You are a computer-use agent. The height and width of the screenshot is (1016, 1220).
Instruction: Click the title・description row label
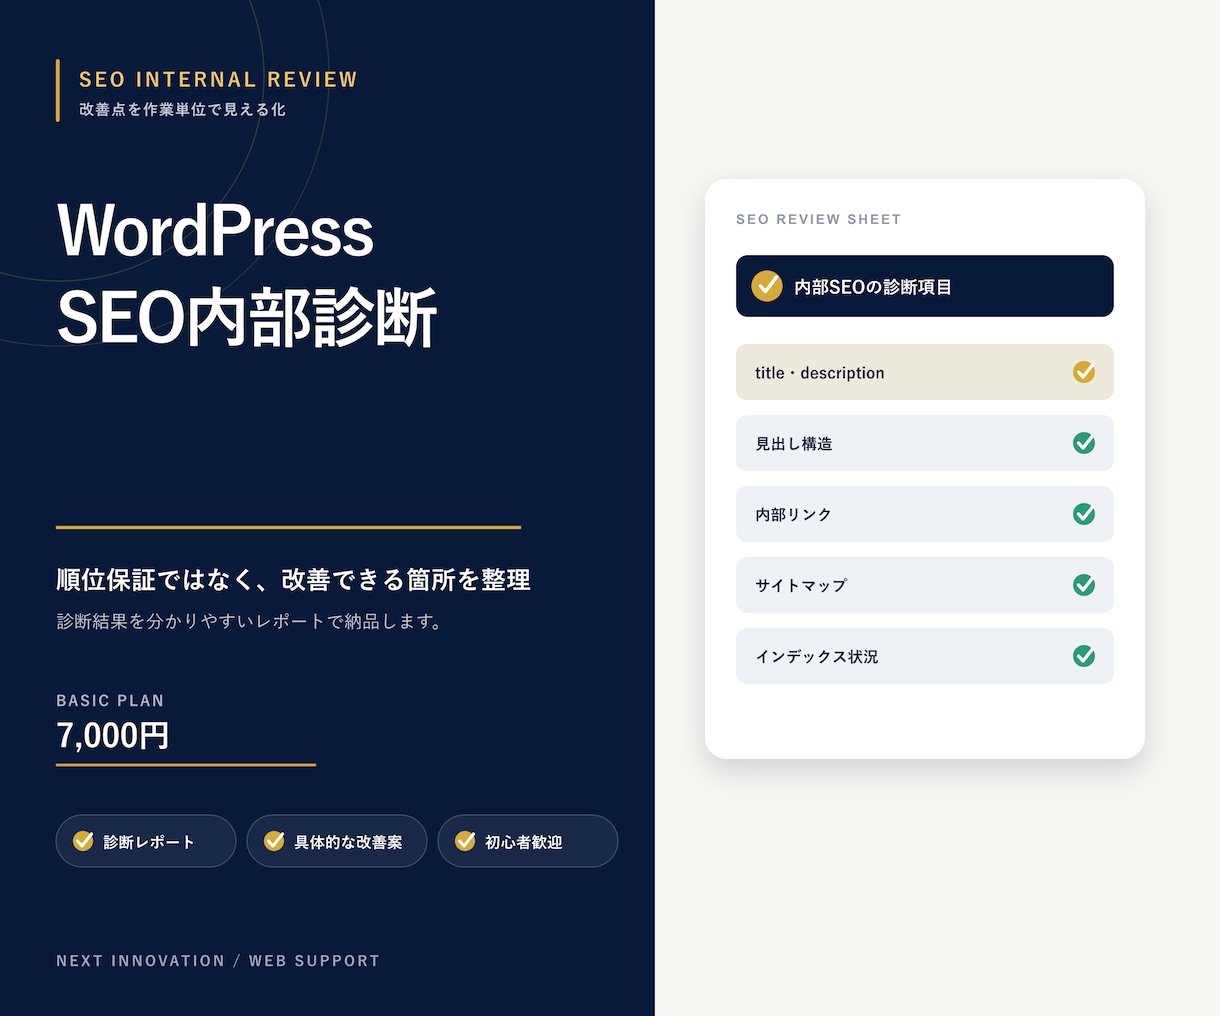(820, 373)
